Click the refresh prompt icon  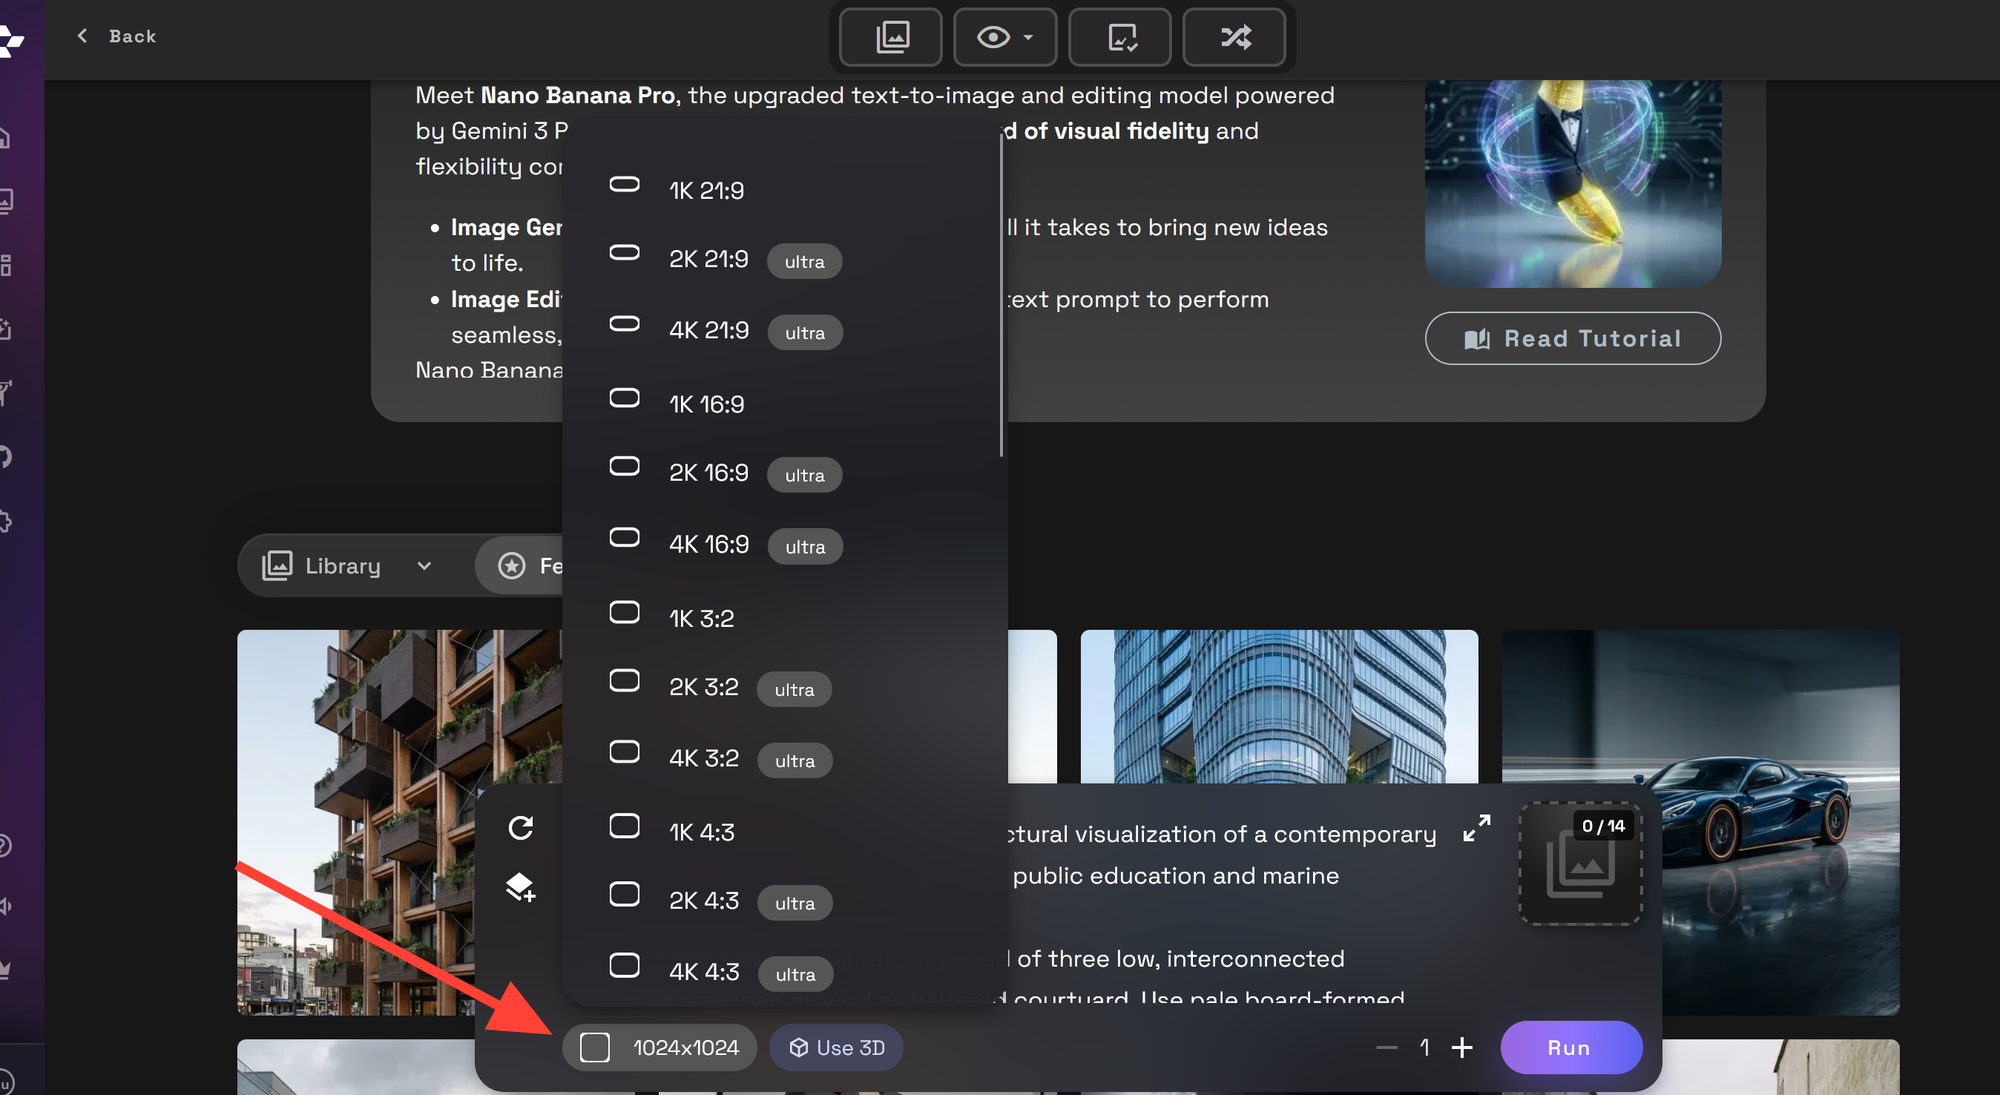coord(521,828)
